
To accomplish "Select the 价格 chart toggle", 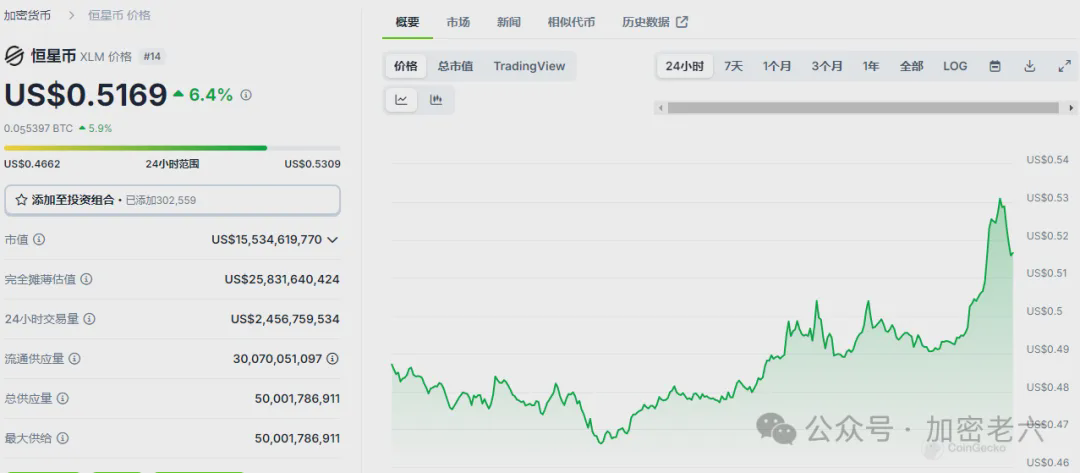I will [406, 66].
